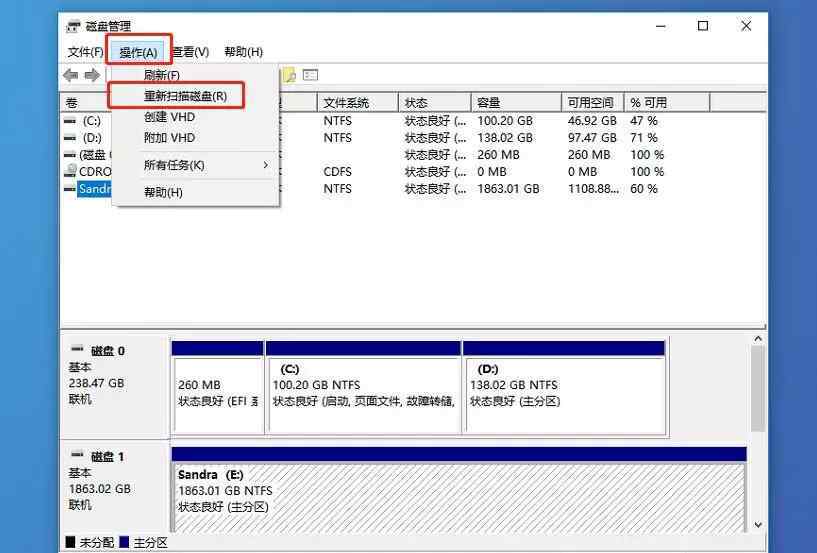Click the properties list toolbar icon

[x=310, y=75]
